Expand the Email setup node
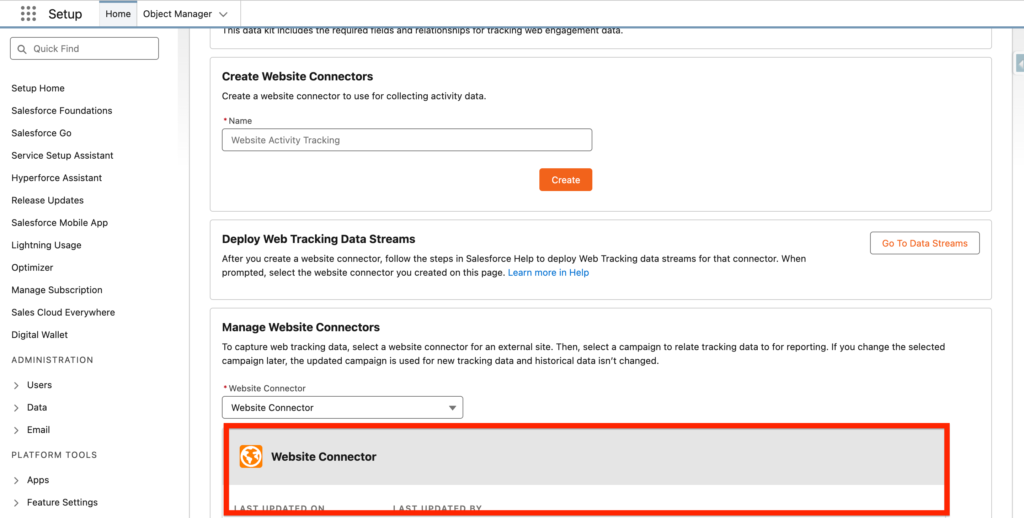Screen dimensions: 1024x518 (x=17, y=430)
